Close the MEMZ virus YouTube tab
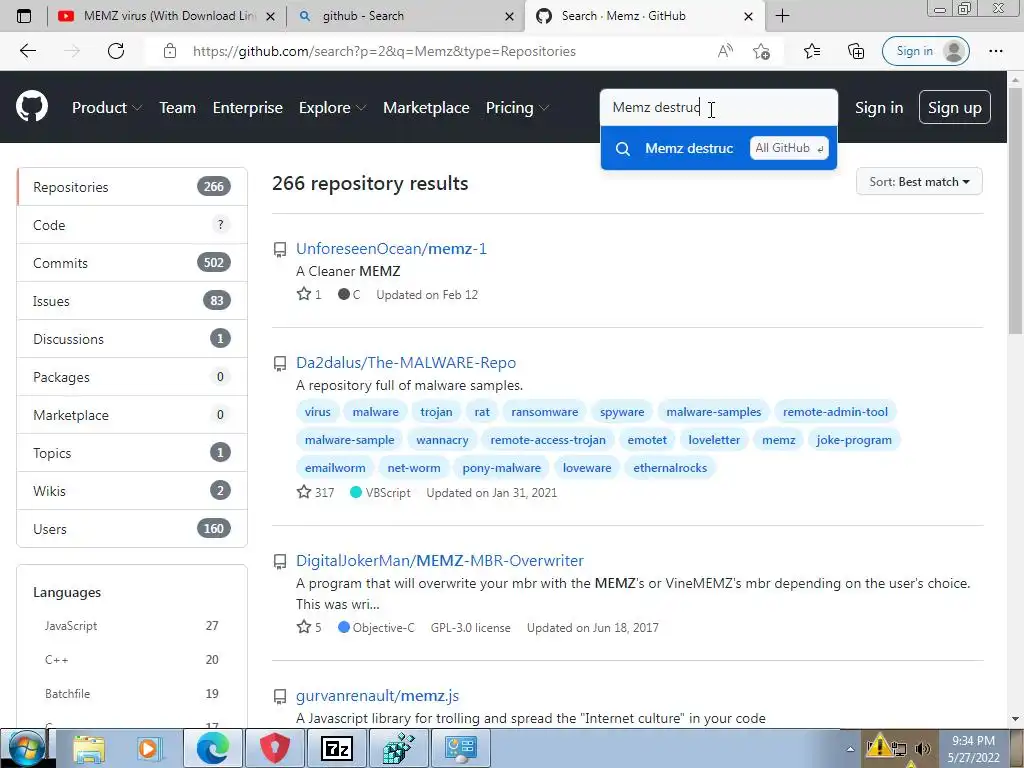1024x768 pixels. pos(270,16)
